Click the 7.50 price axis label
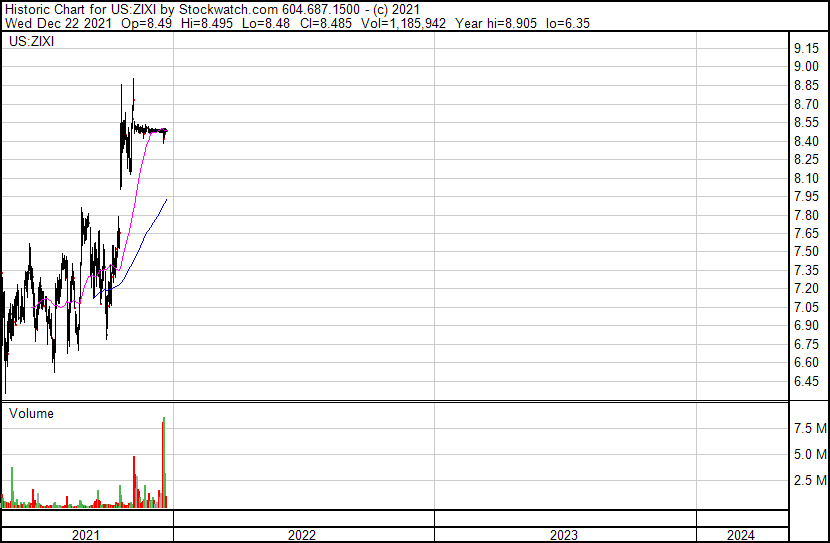Image resolution: width=830 pixels, height=543 pixels. pos(806,252)
